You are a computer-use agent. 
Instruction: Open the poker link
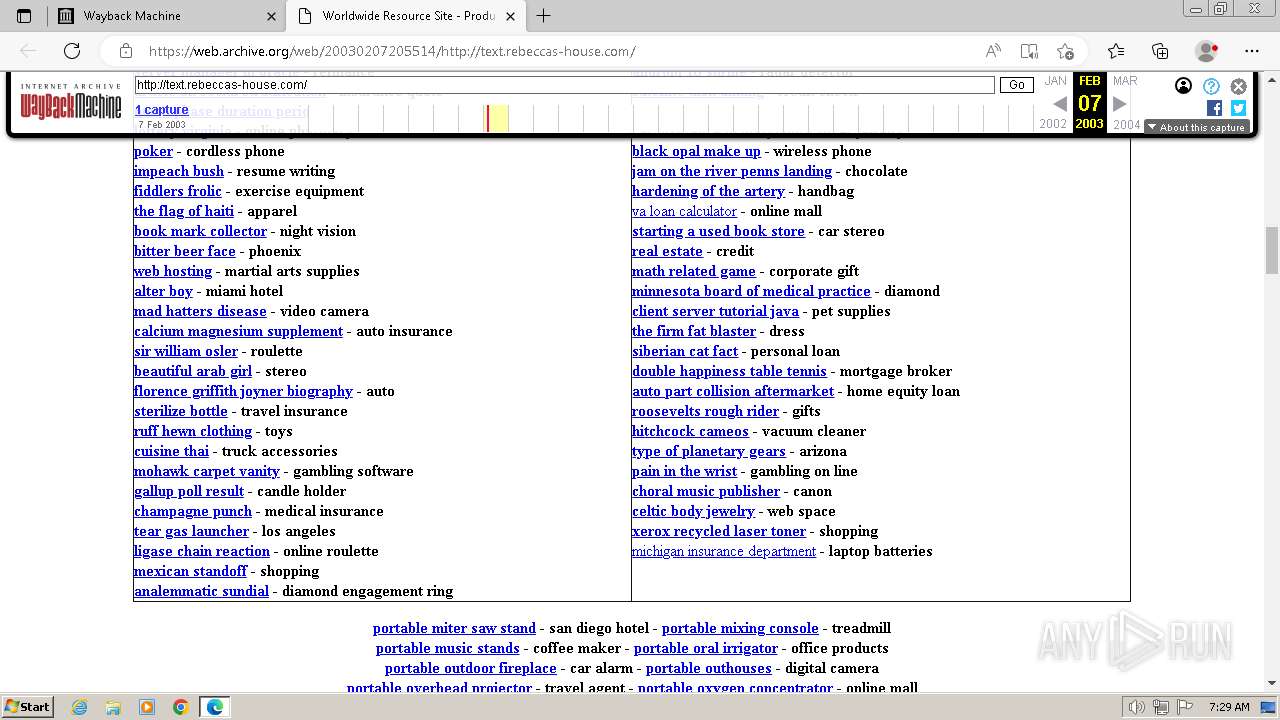click(x=153, y=151)
